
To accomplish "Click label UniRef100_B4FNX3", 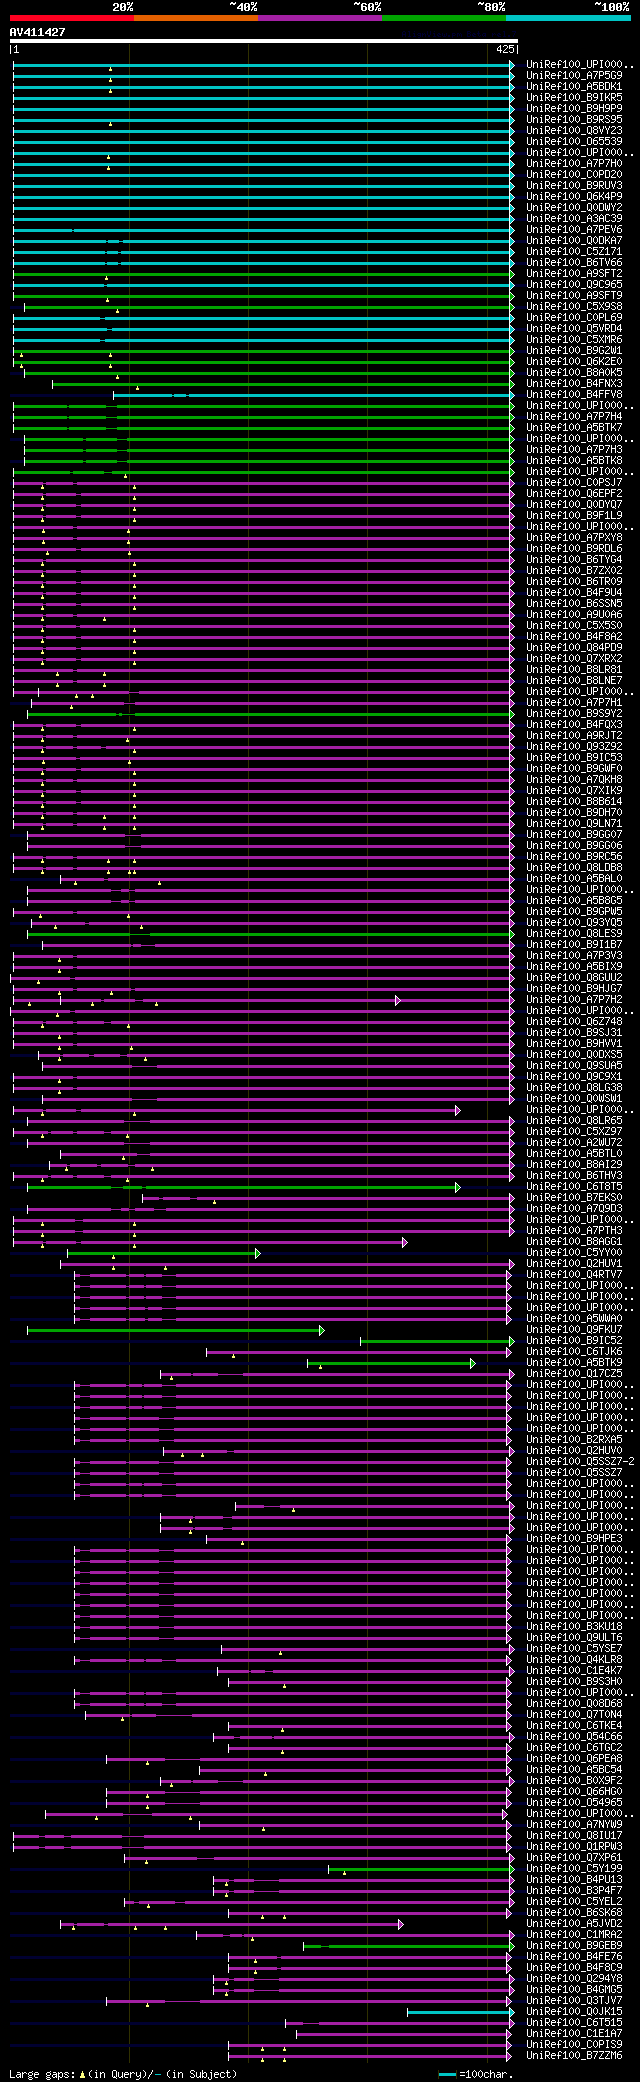I will (574, 383).
